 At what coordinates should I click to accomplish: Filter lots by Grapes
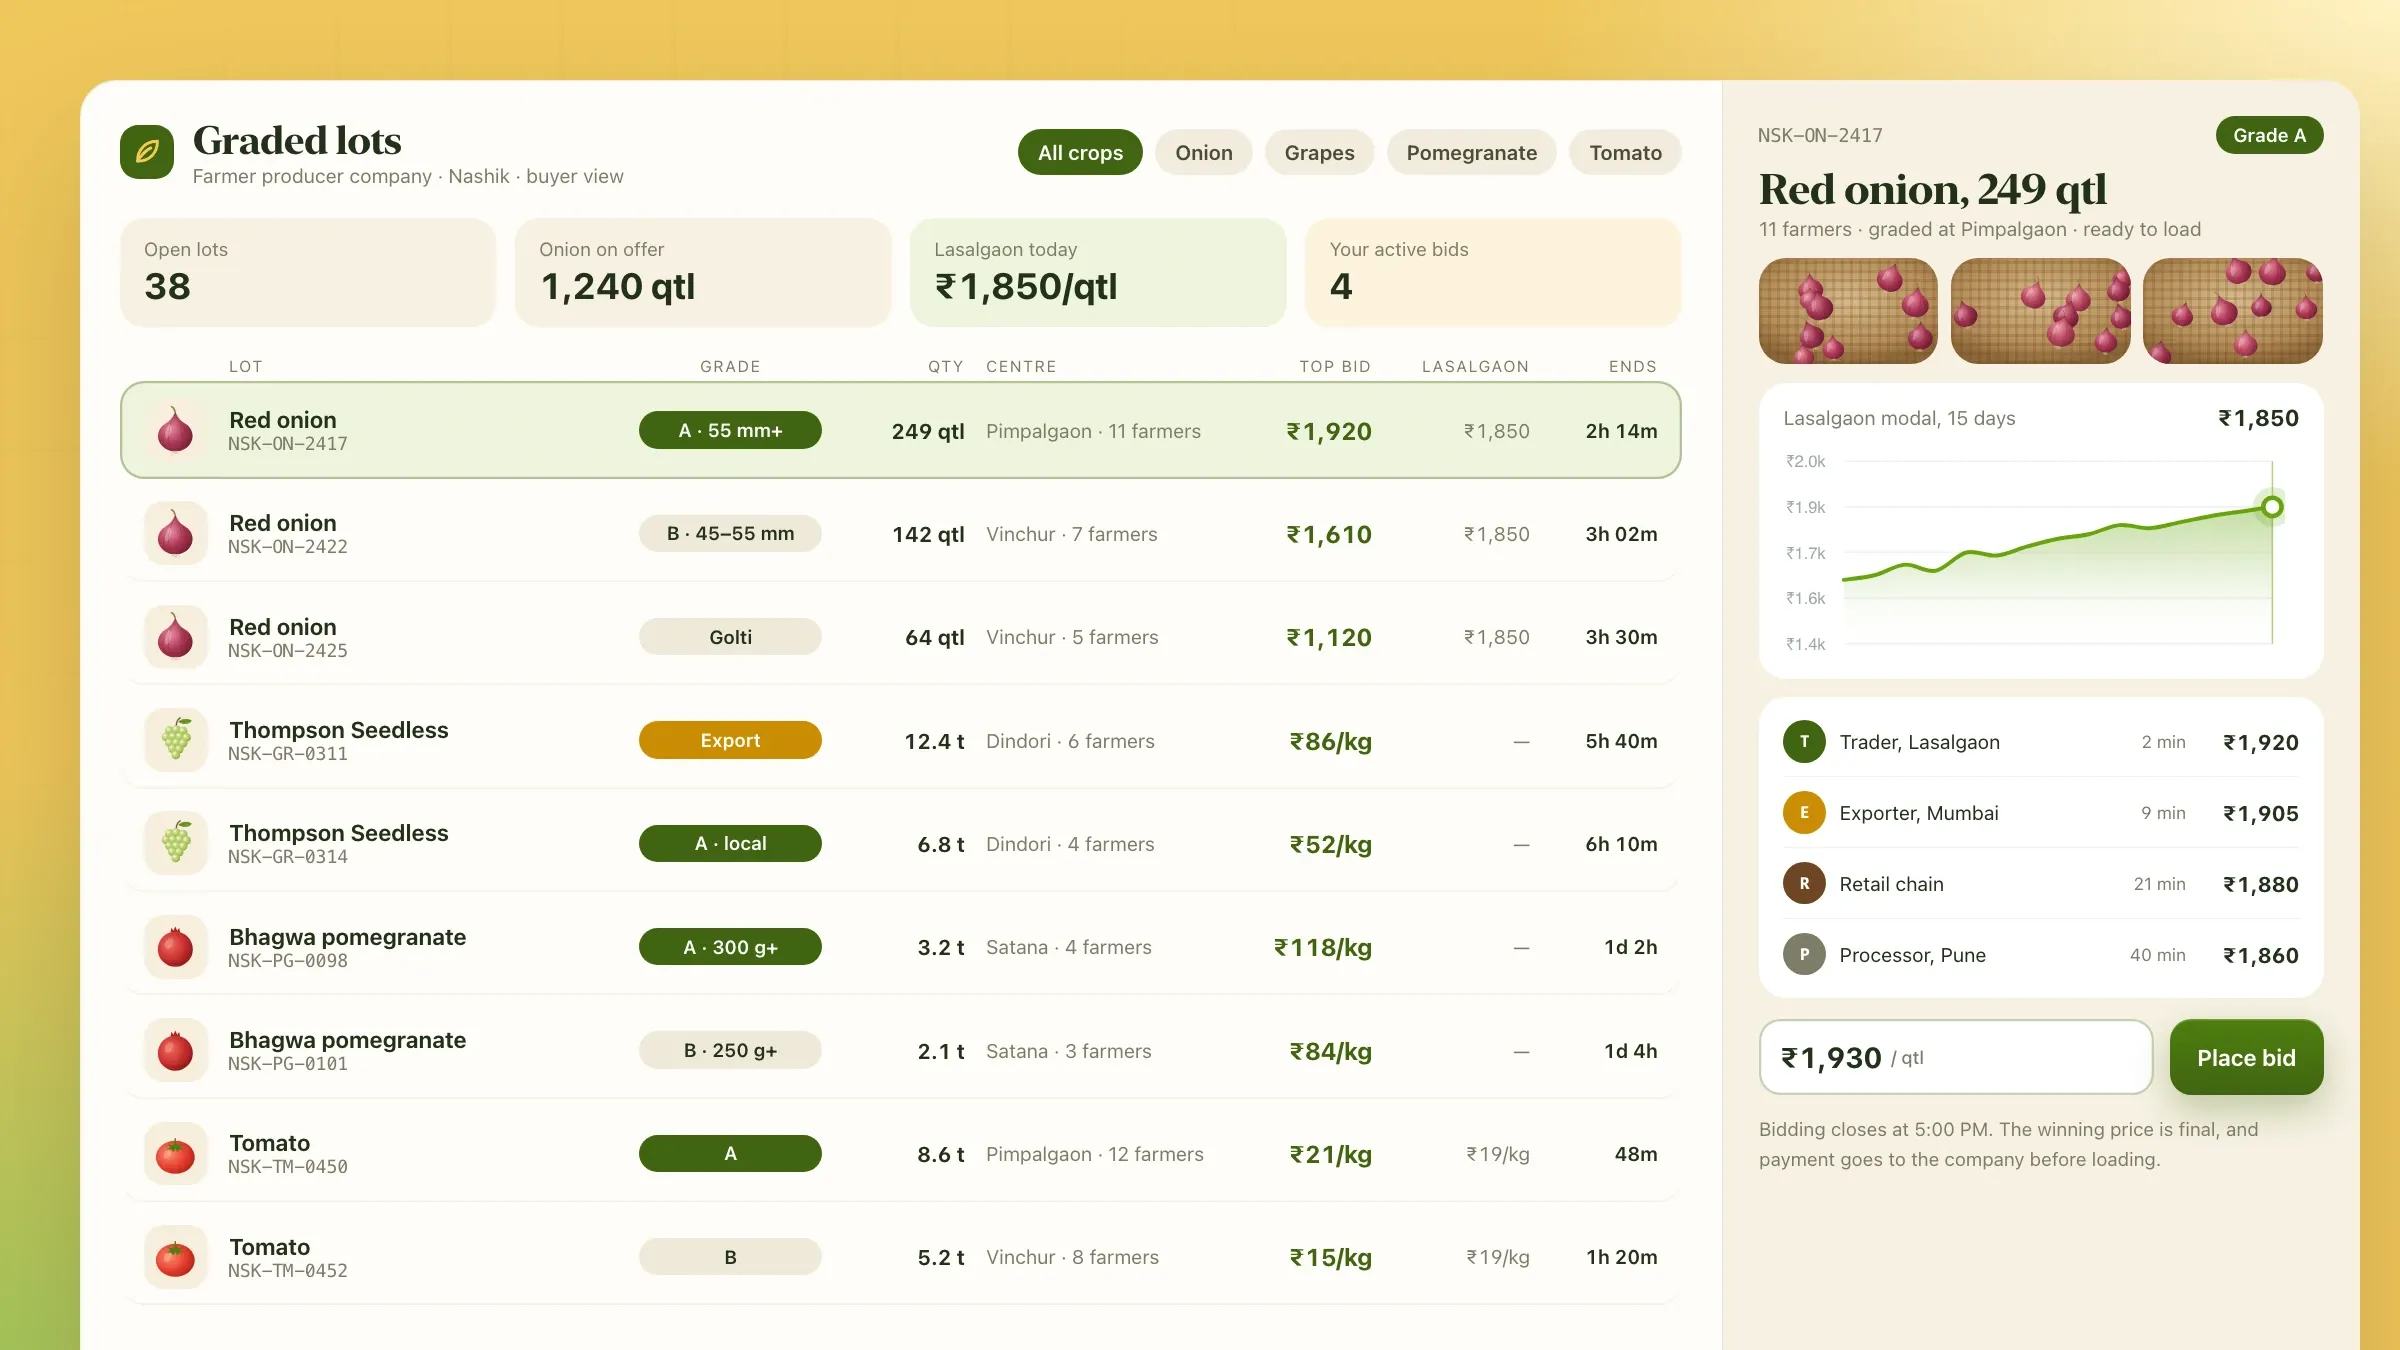click(1319, 152)
